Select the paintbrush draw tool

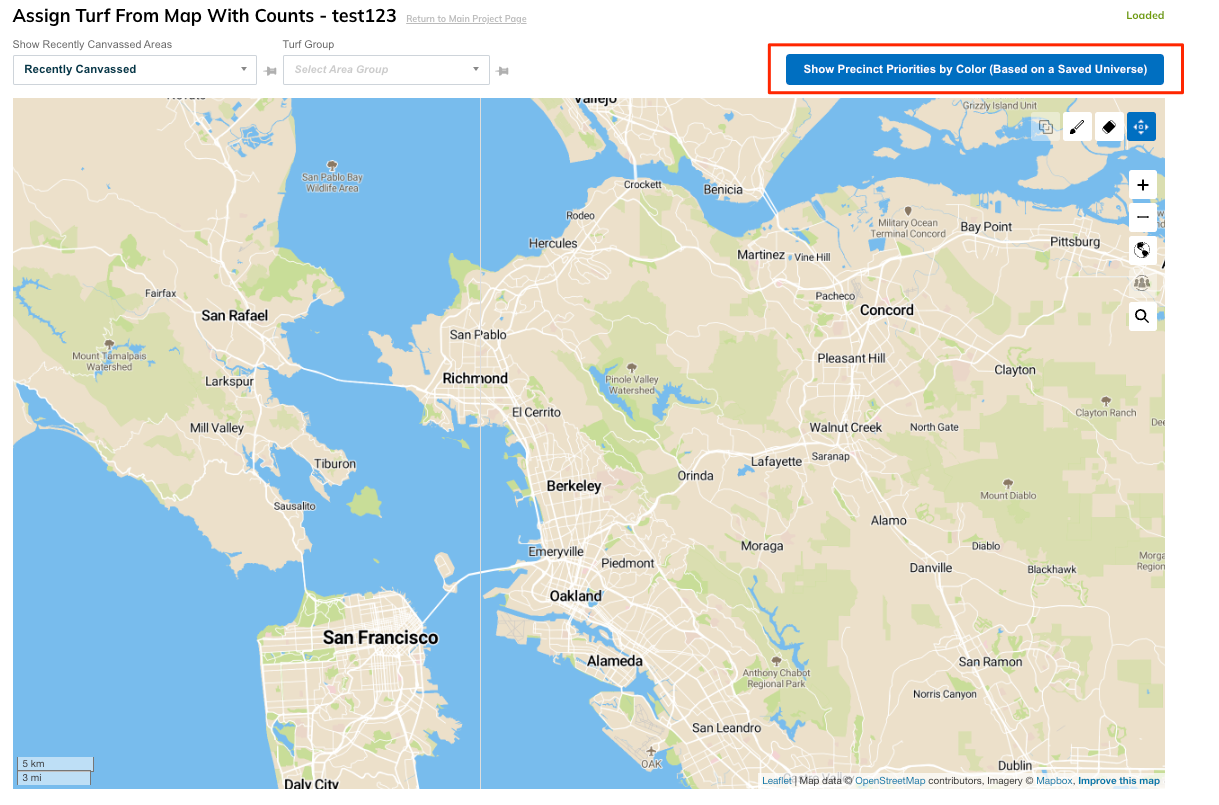1077,127
